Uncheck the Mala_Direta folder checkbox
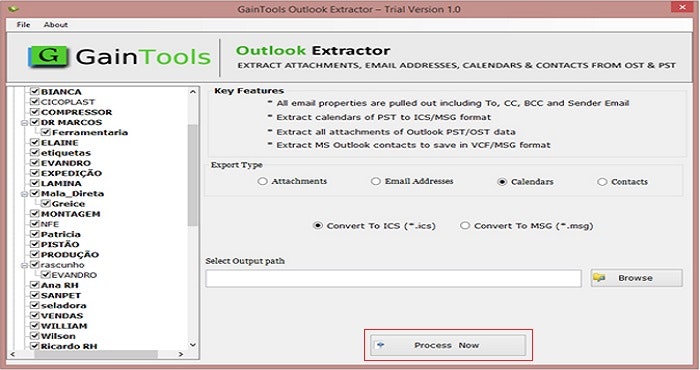Viewport: 700px width, 370px height. click(x=35, y=193)
